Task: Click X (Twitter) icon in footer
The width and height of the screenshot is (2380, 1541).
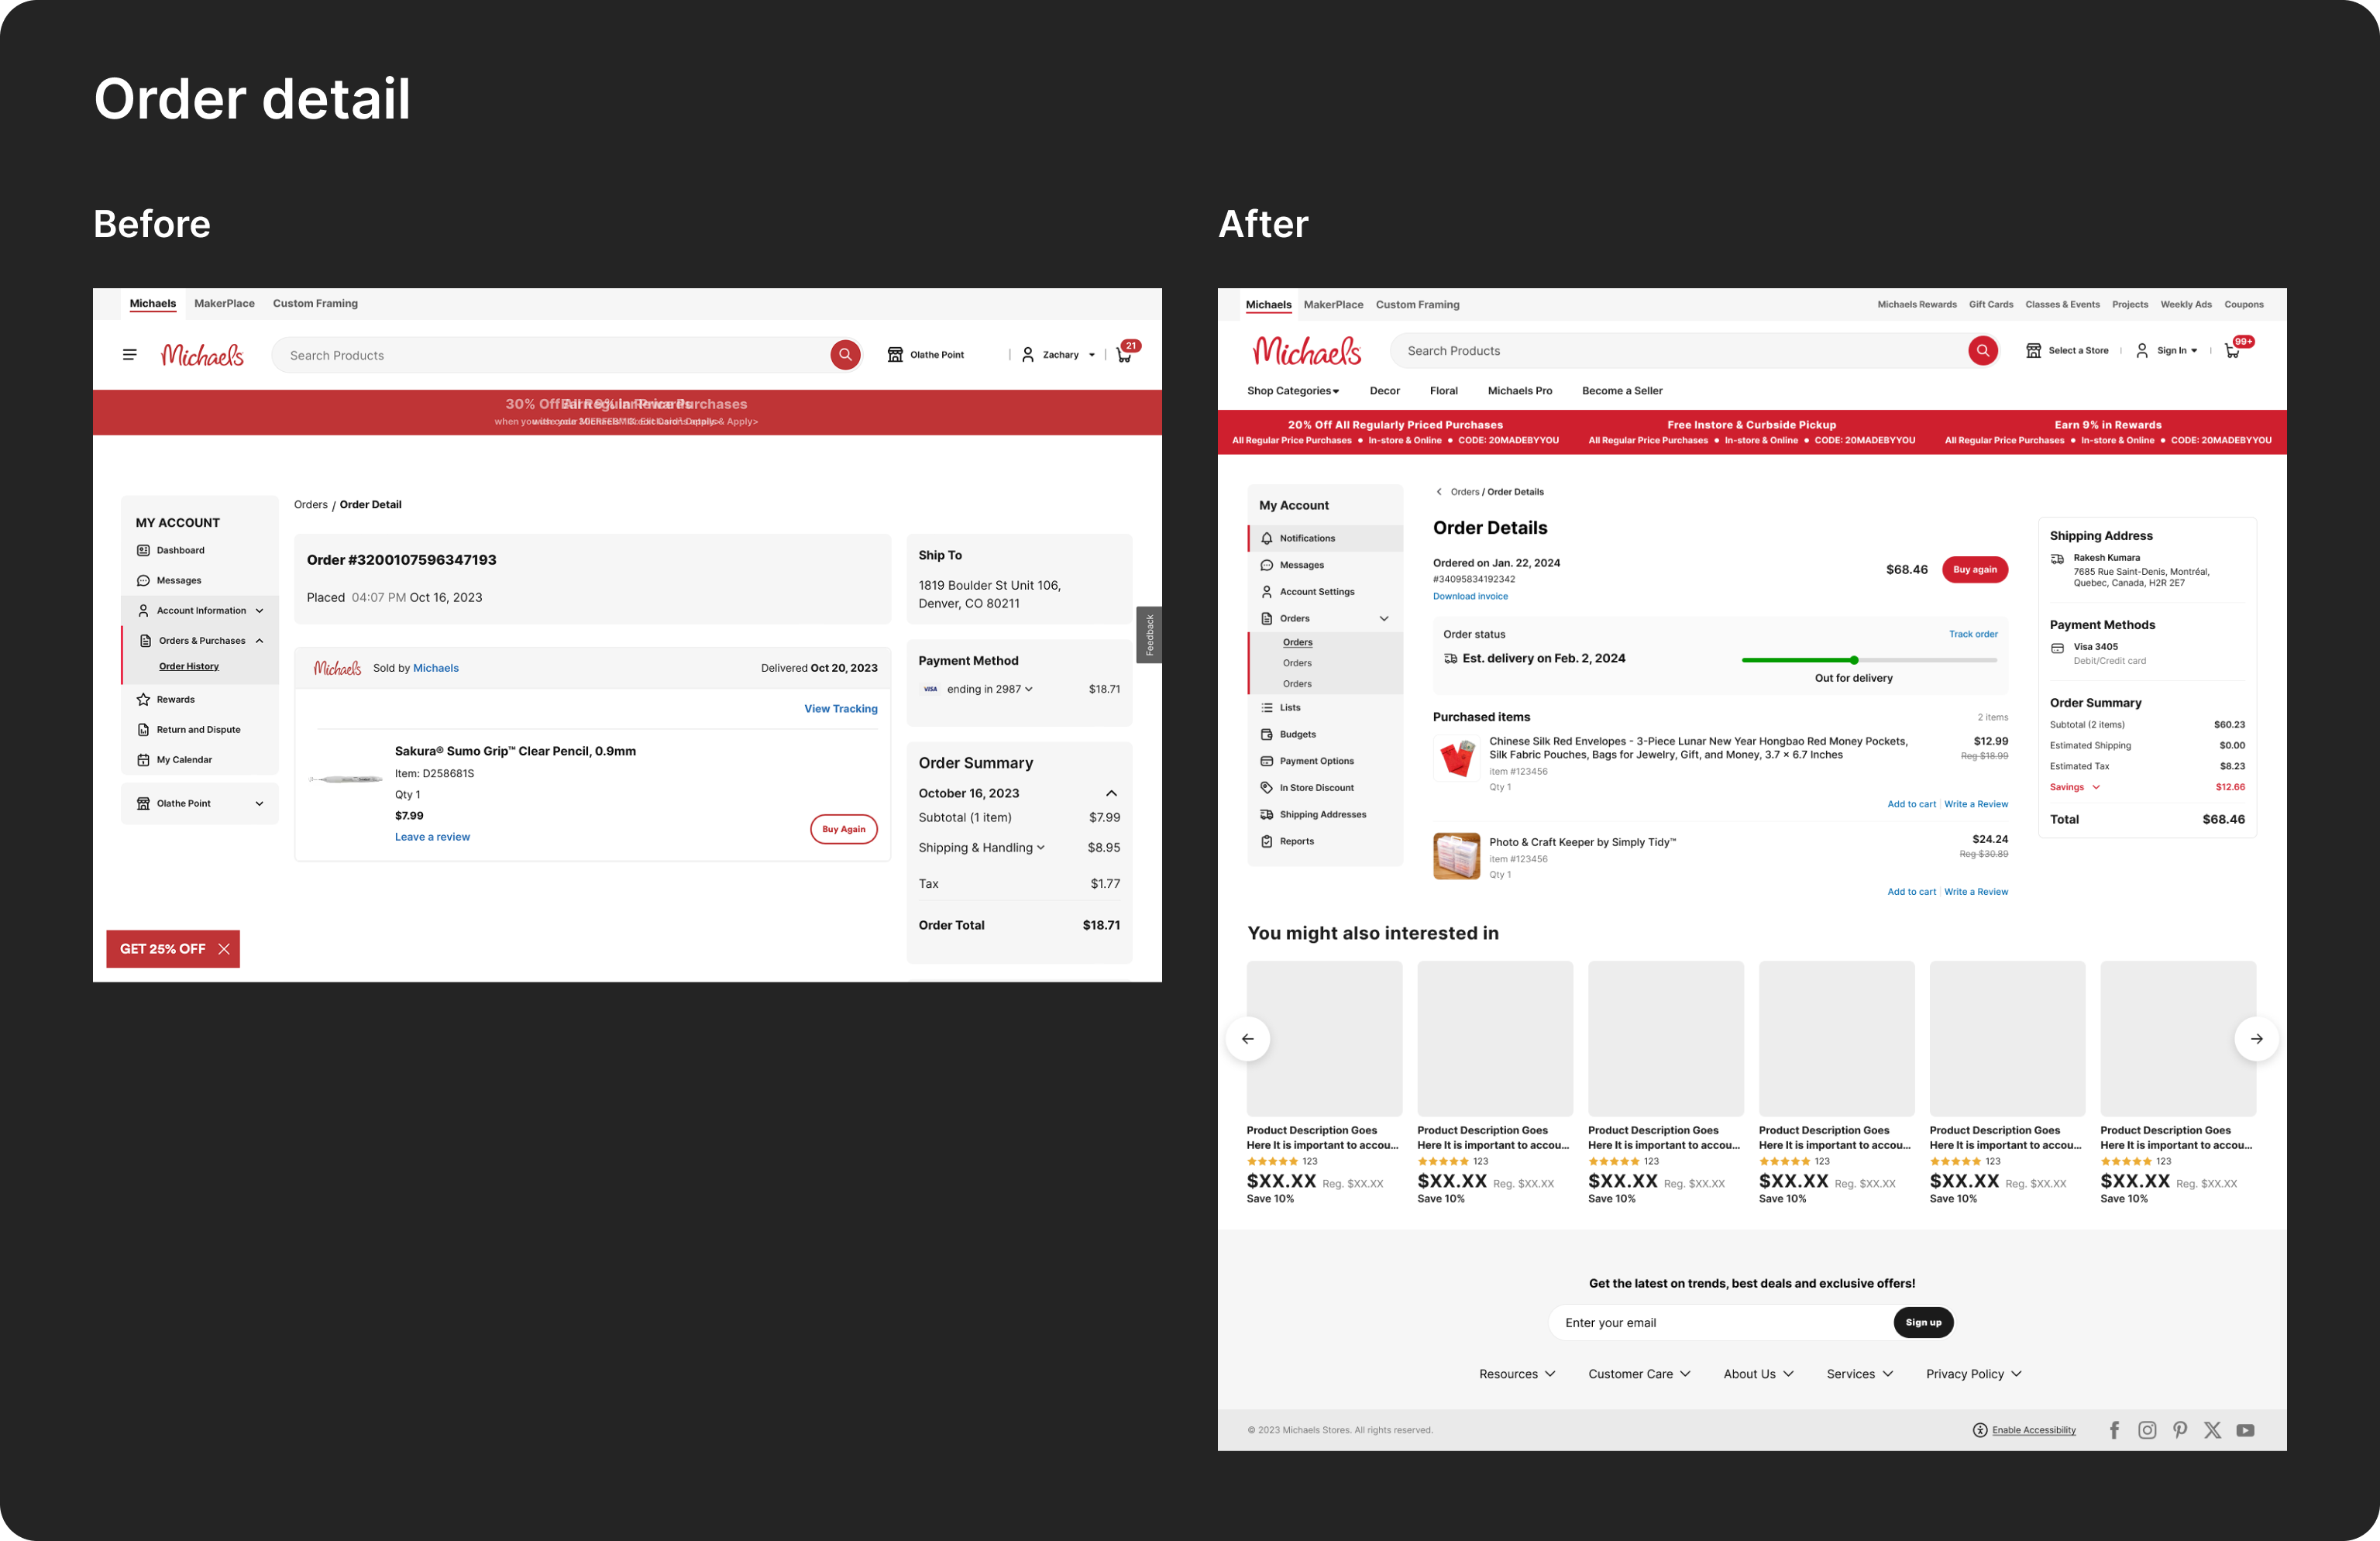Action: [x=2213, y=1430]
